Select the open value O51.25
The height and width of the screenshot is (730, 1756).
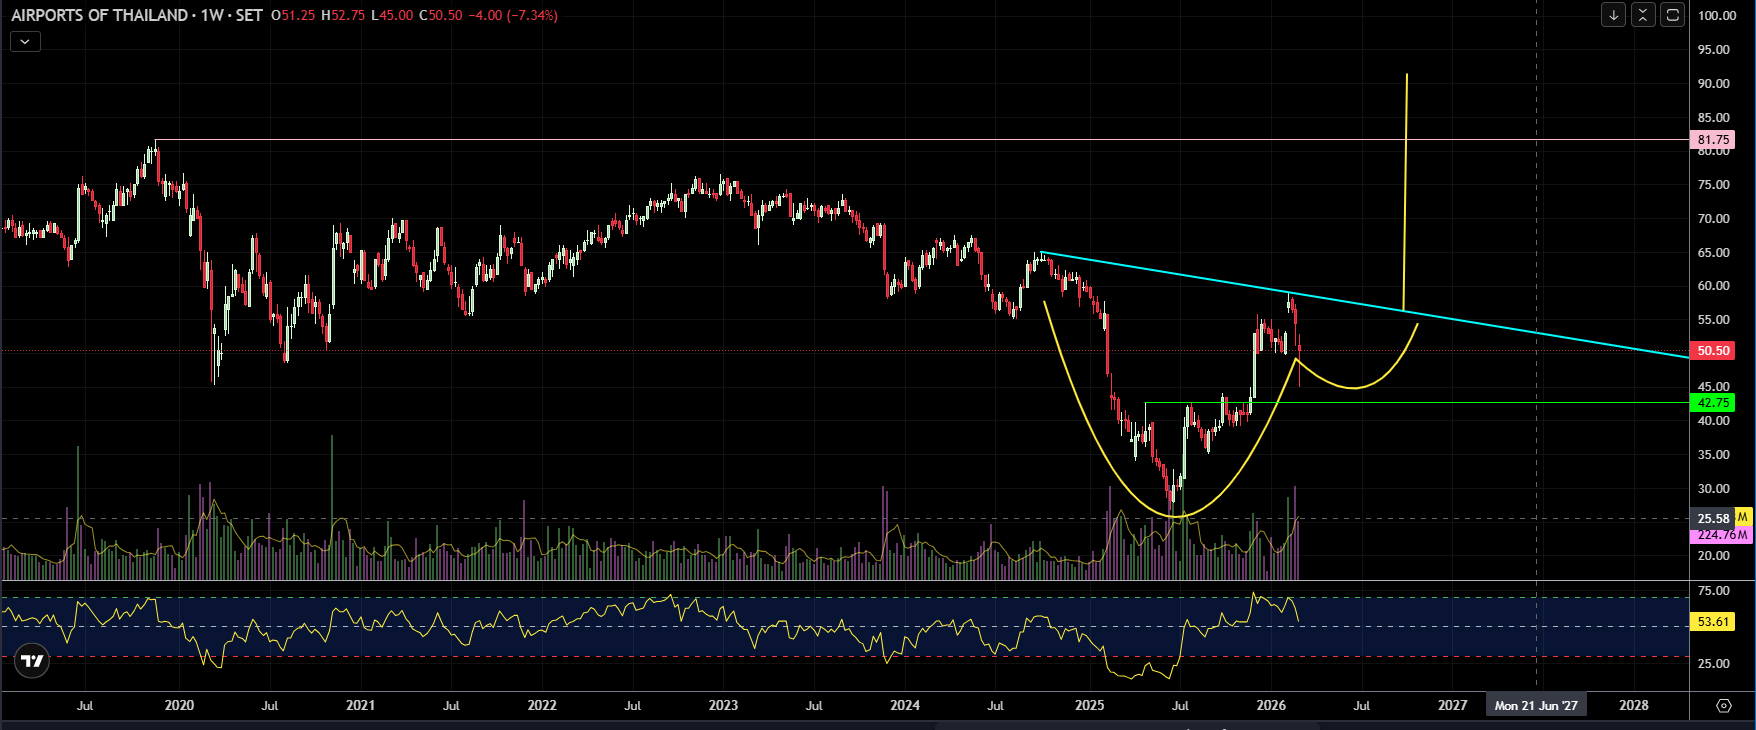click(293, 15)
